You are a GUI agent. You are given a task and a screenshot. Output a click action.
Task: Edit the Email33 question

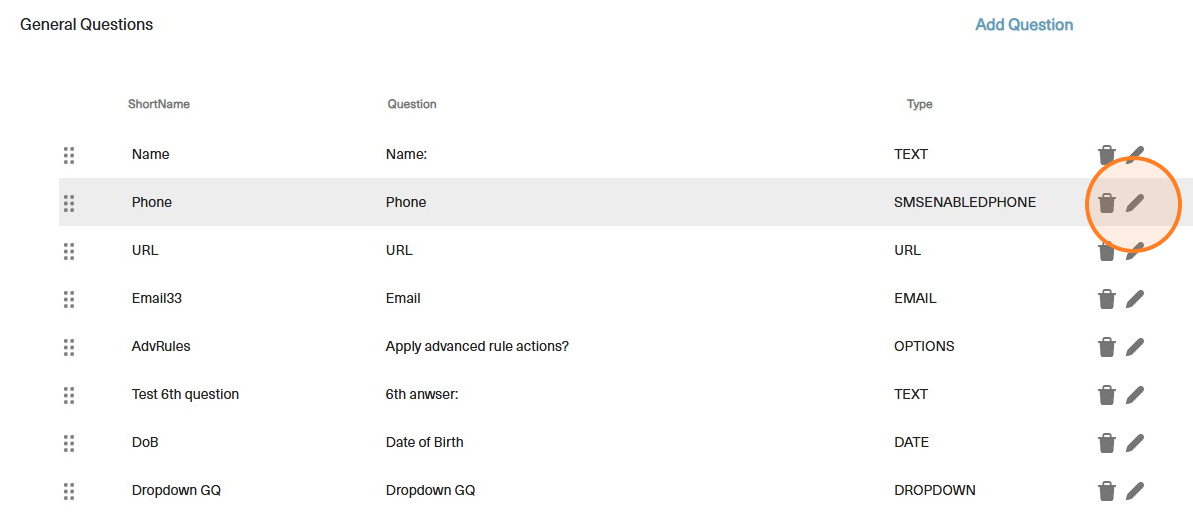point(1134,299)
